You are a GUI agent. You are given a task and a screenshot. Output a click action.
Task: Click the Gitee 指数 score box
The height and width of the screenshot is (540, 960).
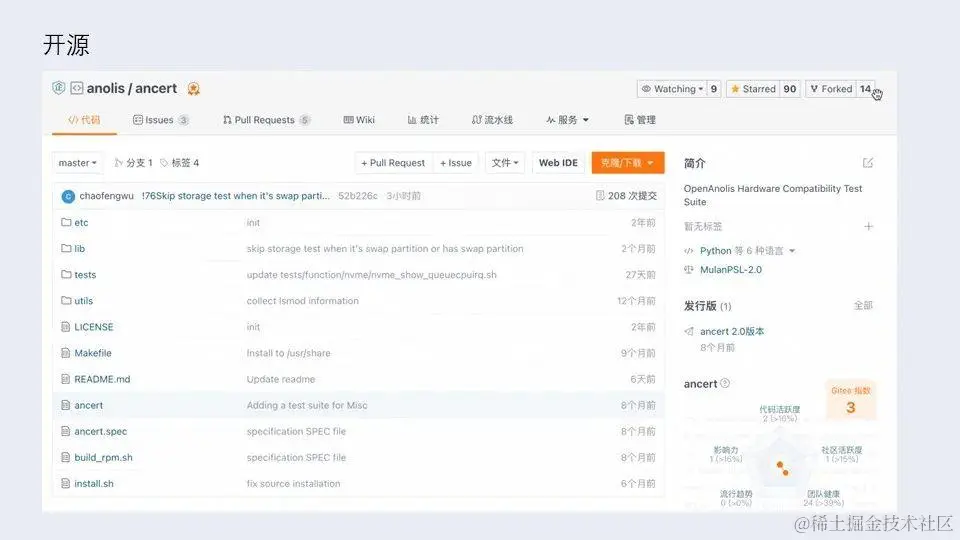(850, 400)
